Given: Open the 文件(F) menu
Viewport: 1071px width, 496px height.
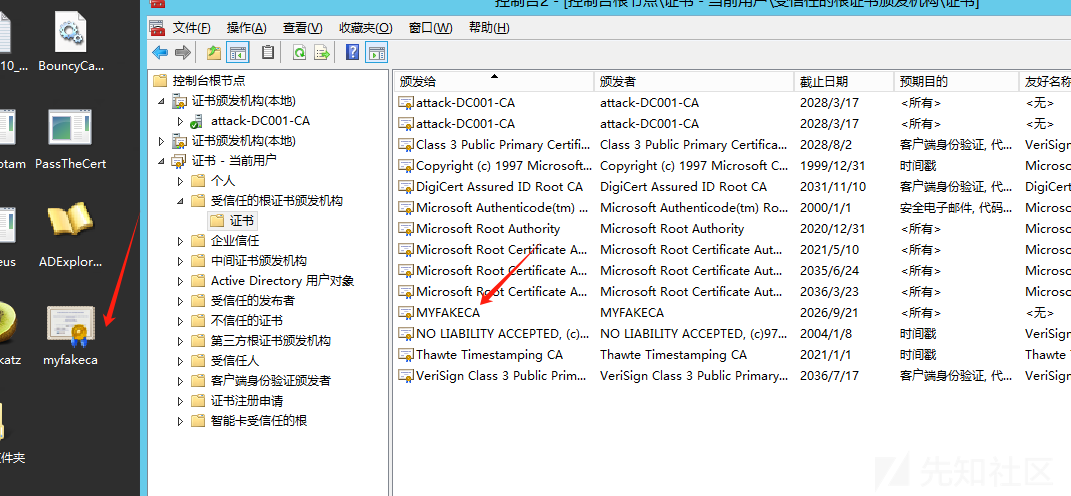Looking at the screenshot, I should click(x=192, y=28).
